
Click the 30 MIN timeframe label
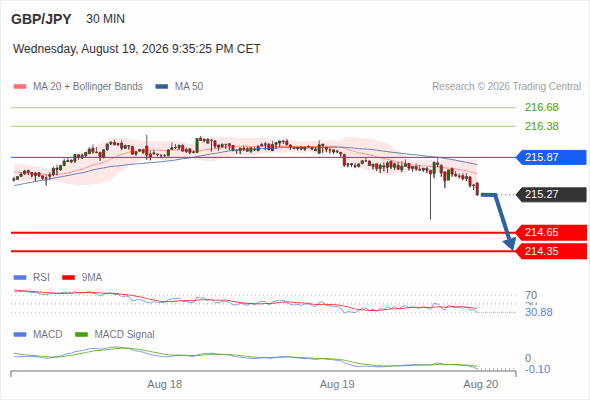(x=105, y=19)
